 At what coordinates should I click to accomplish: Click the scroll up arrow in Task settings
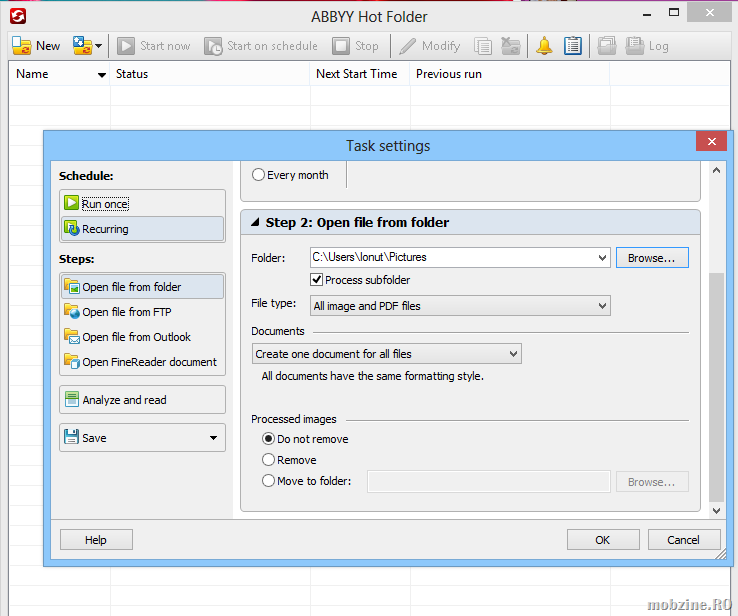click(x=716, y=170)
